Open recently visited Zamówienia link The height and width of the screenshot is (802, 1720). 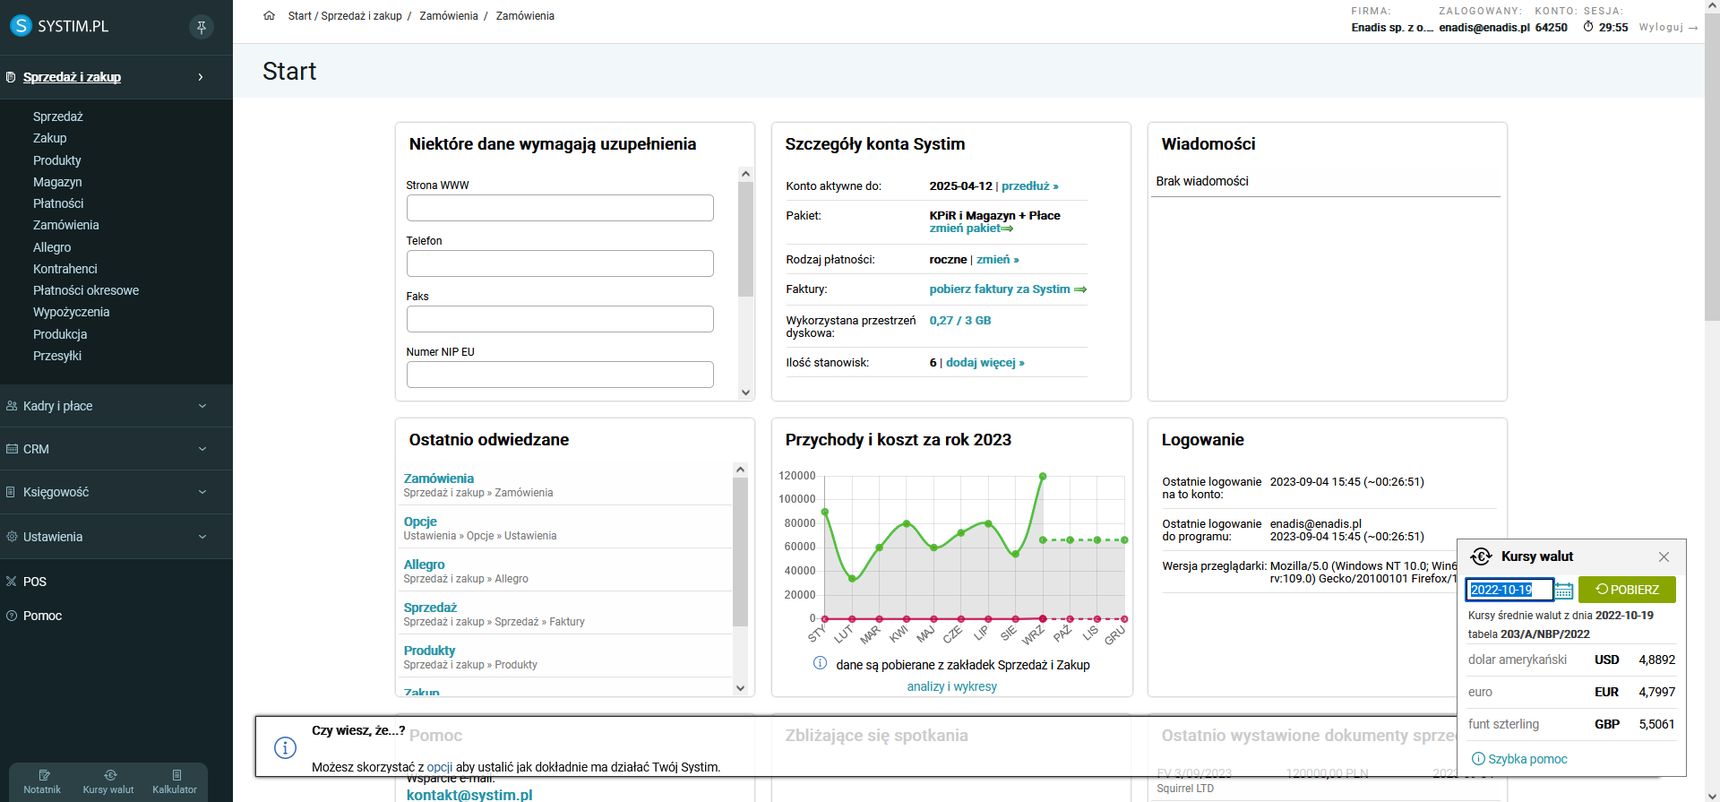[439, 478]
